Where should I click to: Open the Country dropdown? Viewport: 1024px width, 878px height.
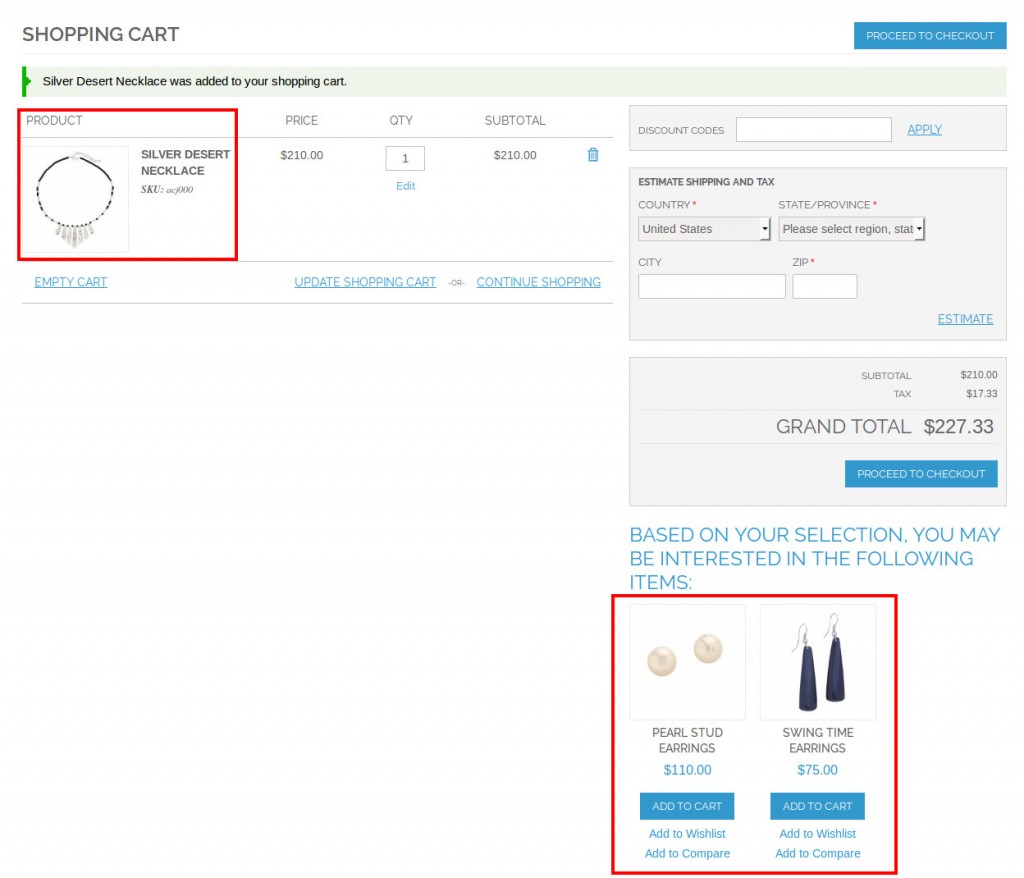coord(704,229)
